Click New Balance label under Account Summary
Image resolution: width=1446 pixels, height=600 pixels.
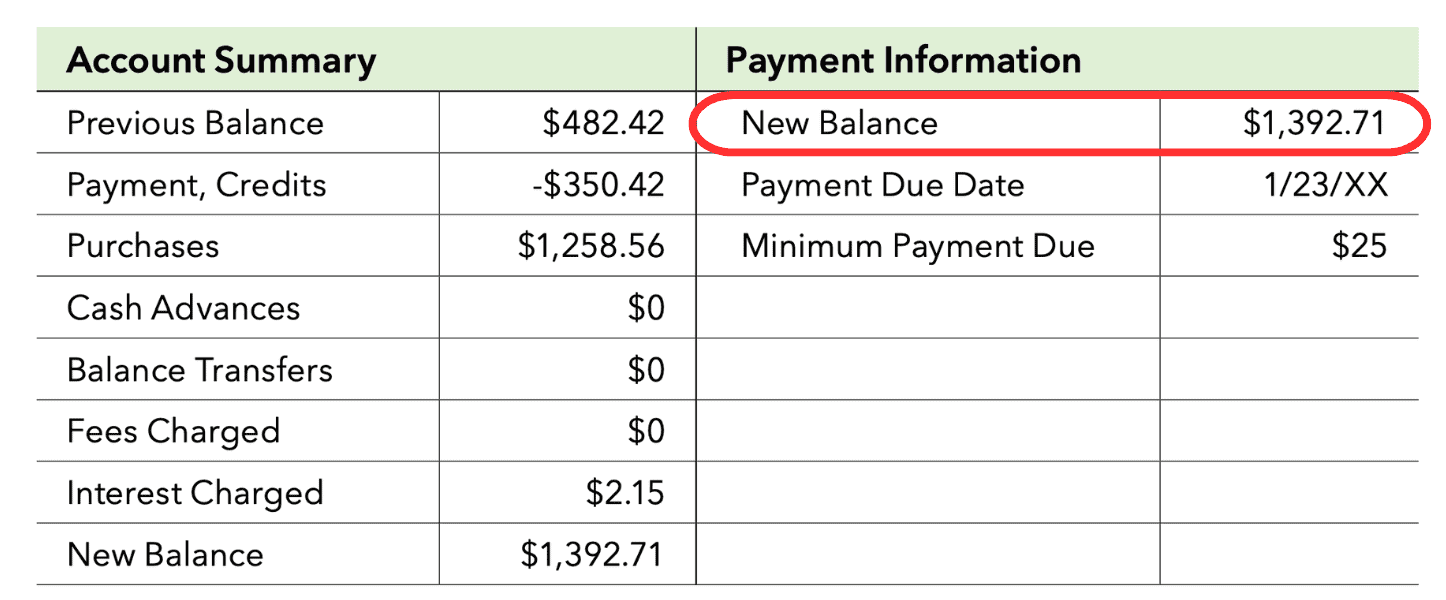pyautogui.click(x=165, y=555)
